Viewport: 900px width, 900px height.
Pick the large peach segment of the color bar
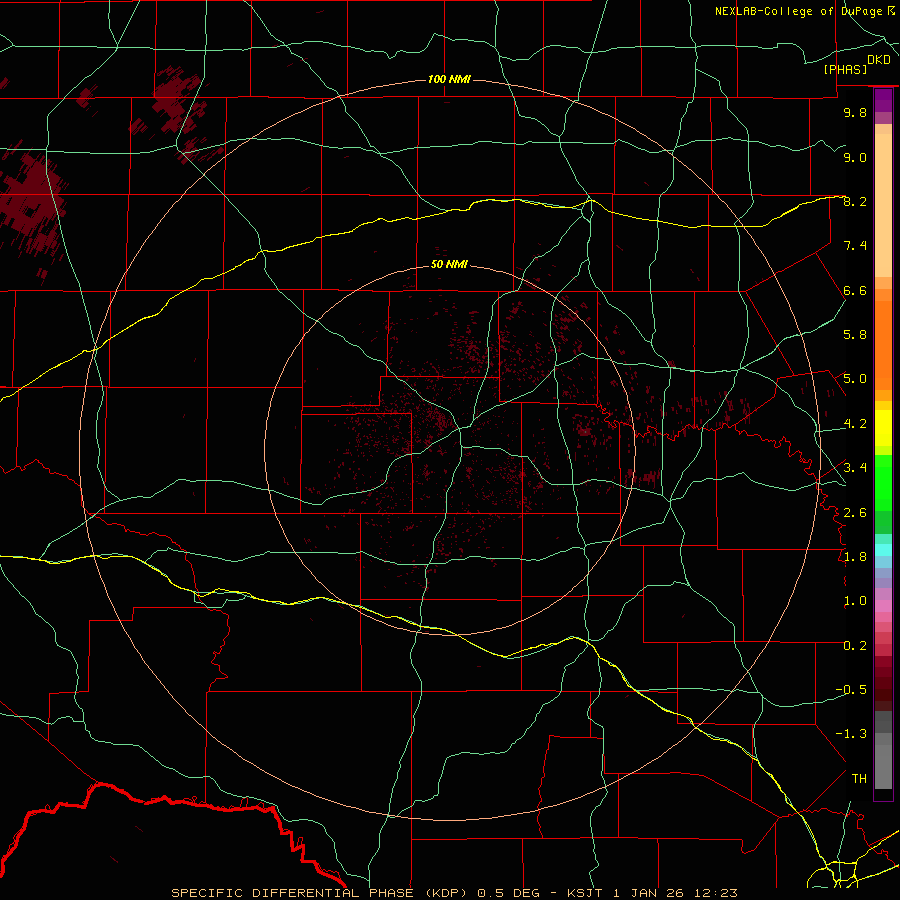coord(883,205)
